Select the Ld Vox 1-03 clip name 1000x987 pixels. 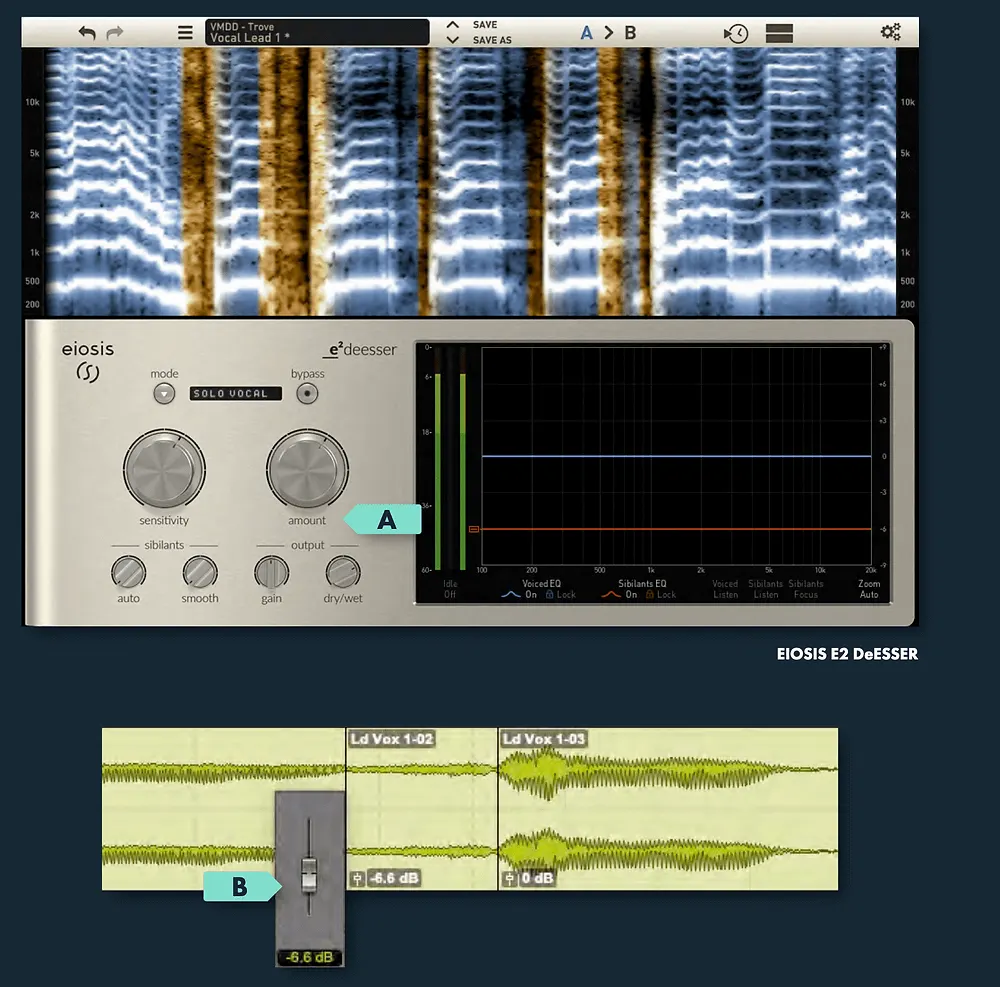click(543, 739)
